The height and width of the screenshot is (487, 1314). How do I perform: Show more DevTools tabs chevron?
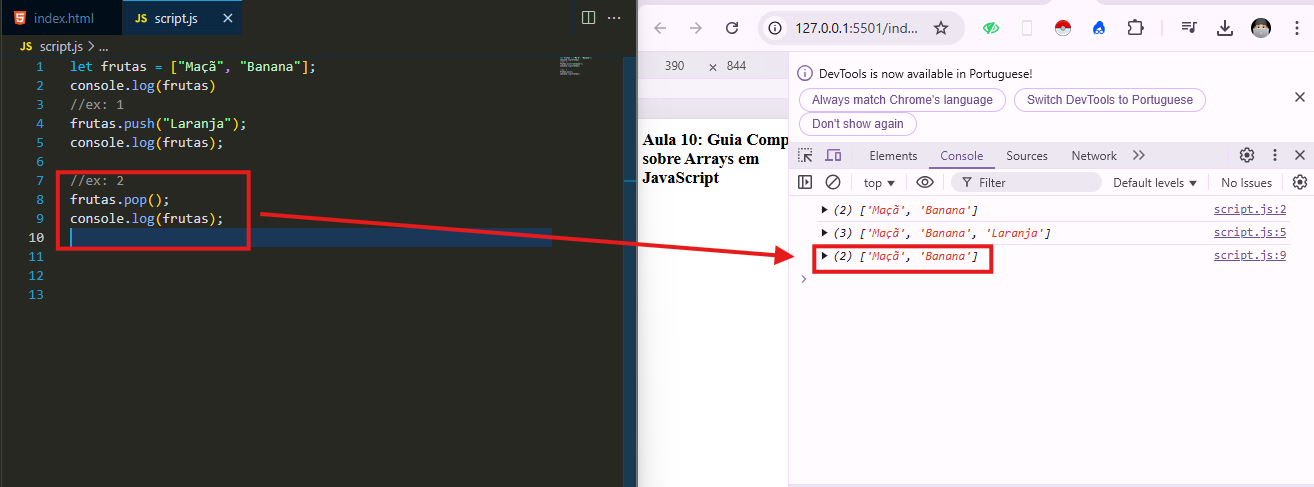coord(1139,155)
